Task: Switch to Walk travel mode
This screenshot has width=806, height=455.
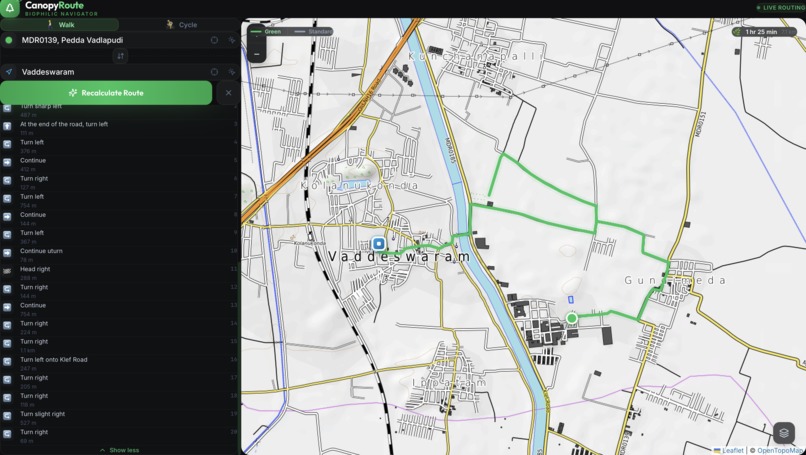Action: pyautogui.click(x=61, y=25)
